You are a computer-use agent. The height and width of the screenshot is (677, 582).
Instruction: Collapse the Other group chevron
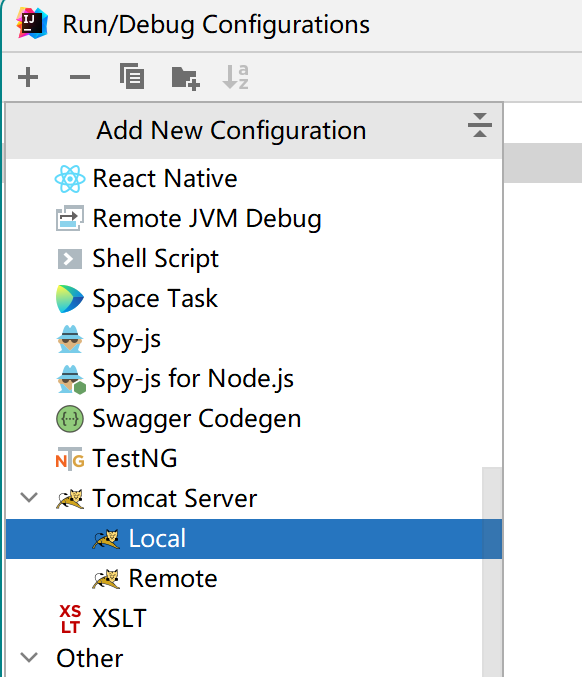29,658
